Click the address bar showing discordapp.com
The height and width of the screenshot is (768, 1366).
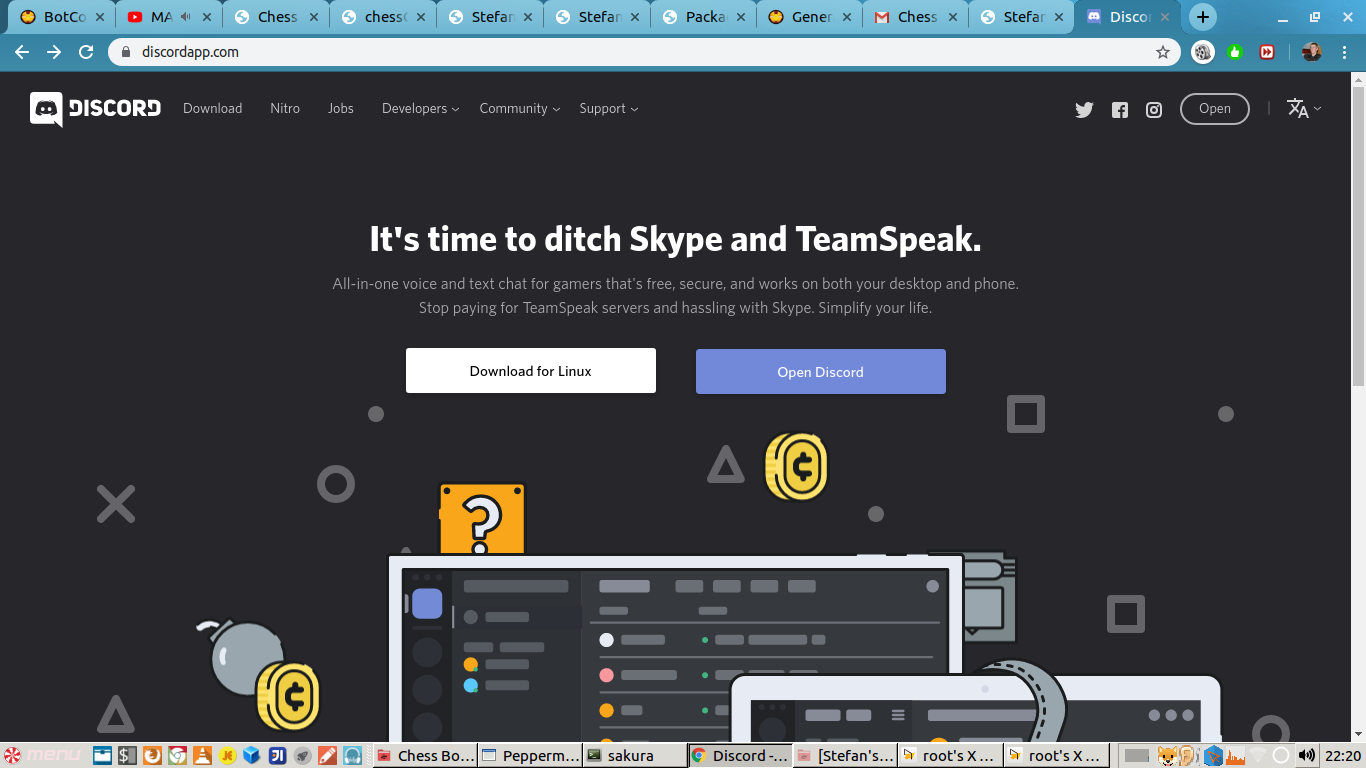(640, 52)
